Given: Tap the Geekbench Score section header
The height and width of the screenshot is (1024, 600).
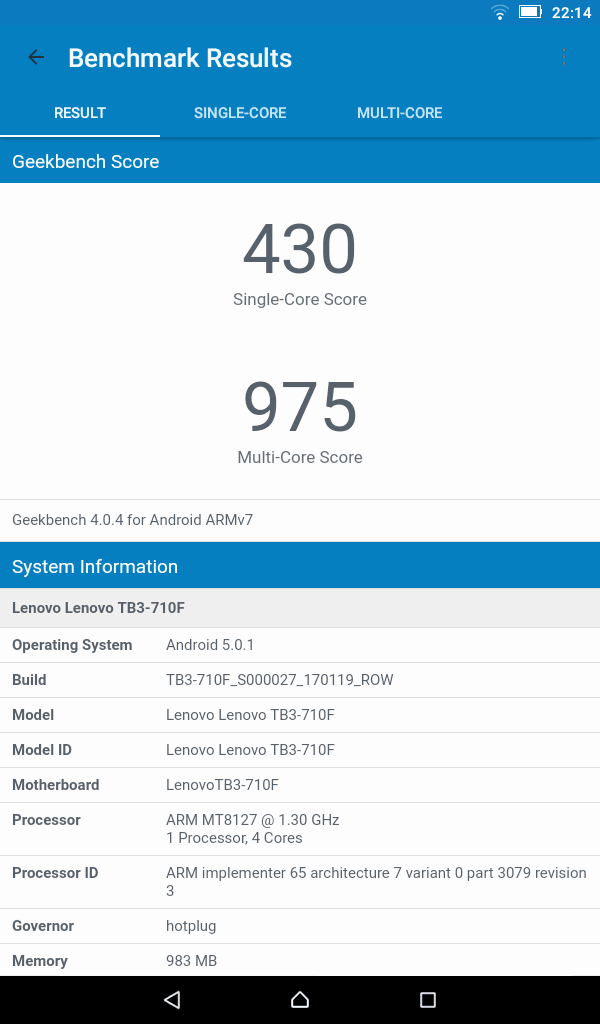Looking at the screenshot, I should [x=300, y=161].
